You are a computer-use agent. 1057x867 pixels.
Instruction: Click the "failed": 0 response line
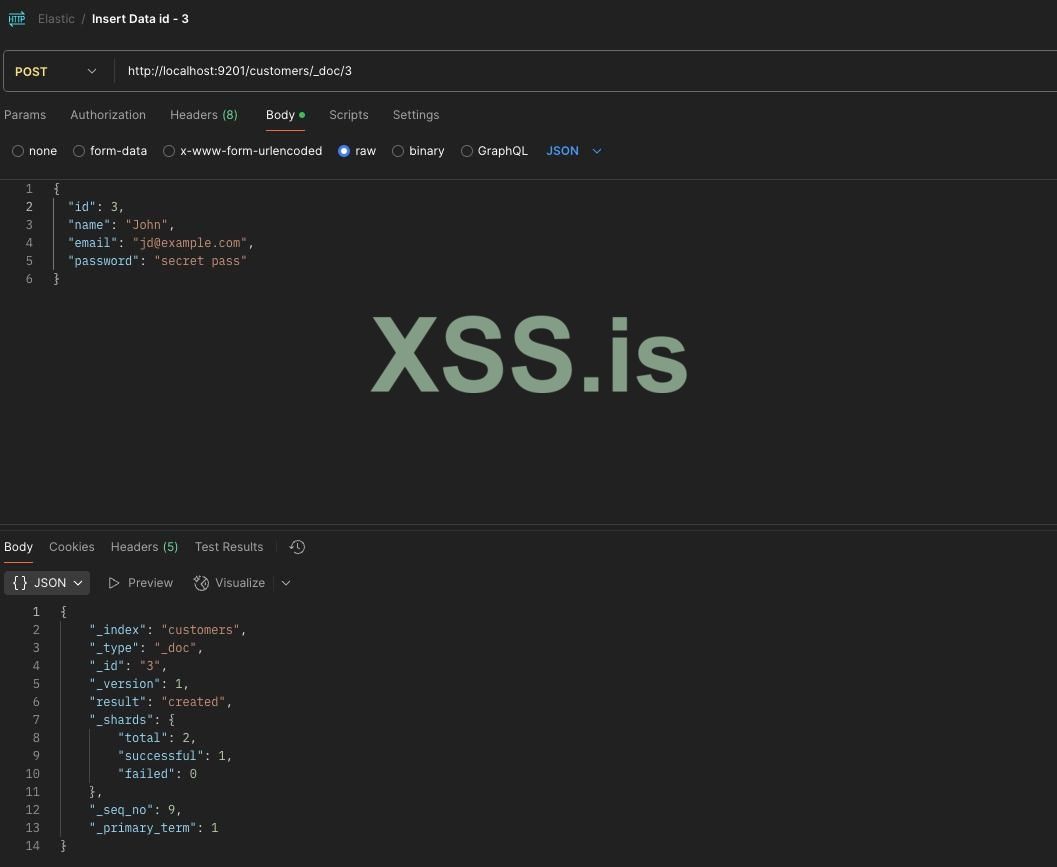[x=157, y=774]
